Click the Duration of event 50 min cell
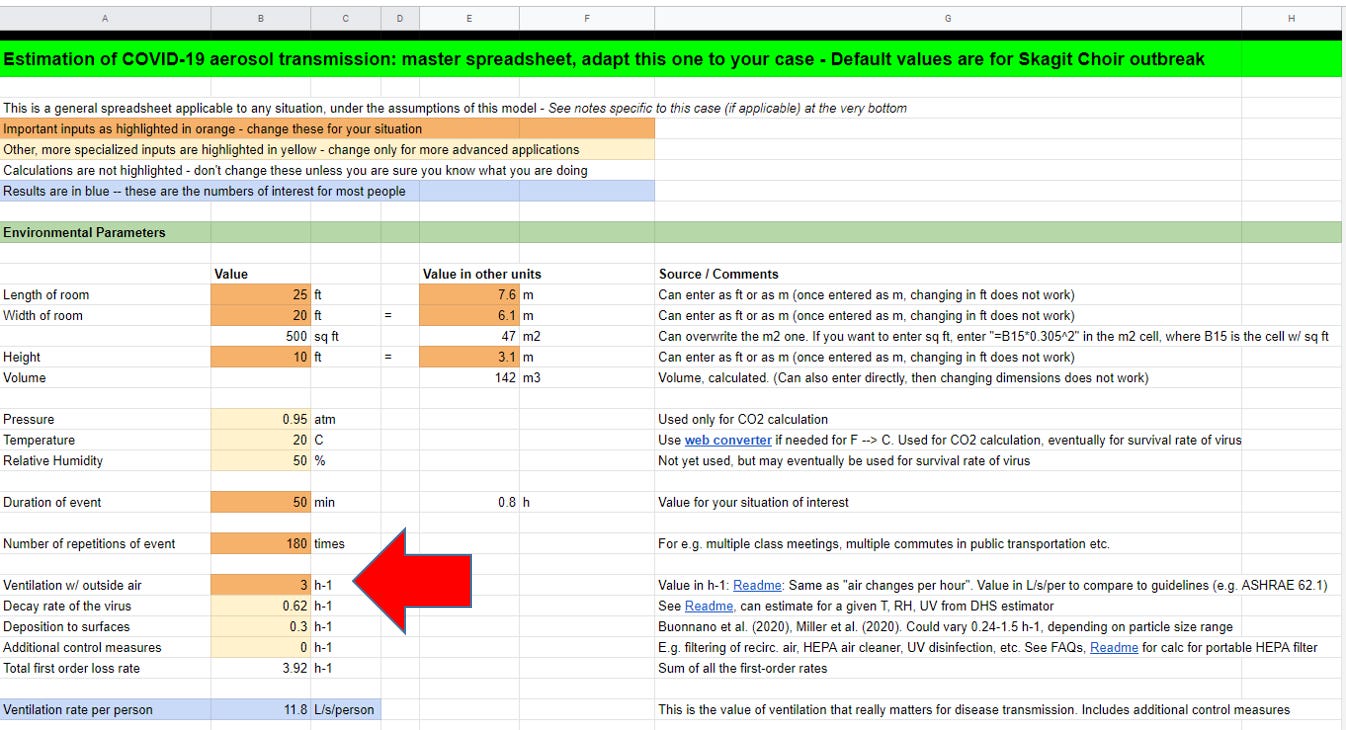 260,502
